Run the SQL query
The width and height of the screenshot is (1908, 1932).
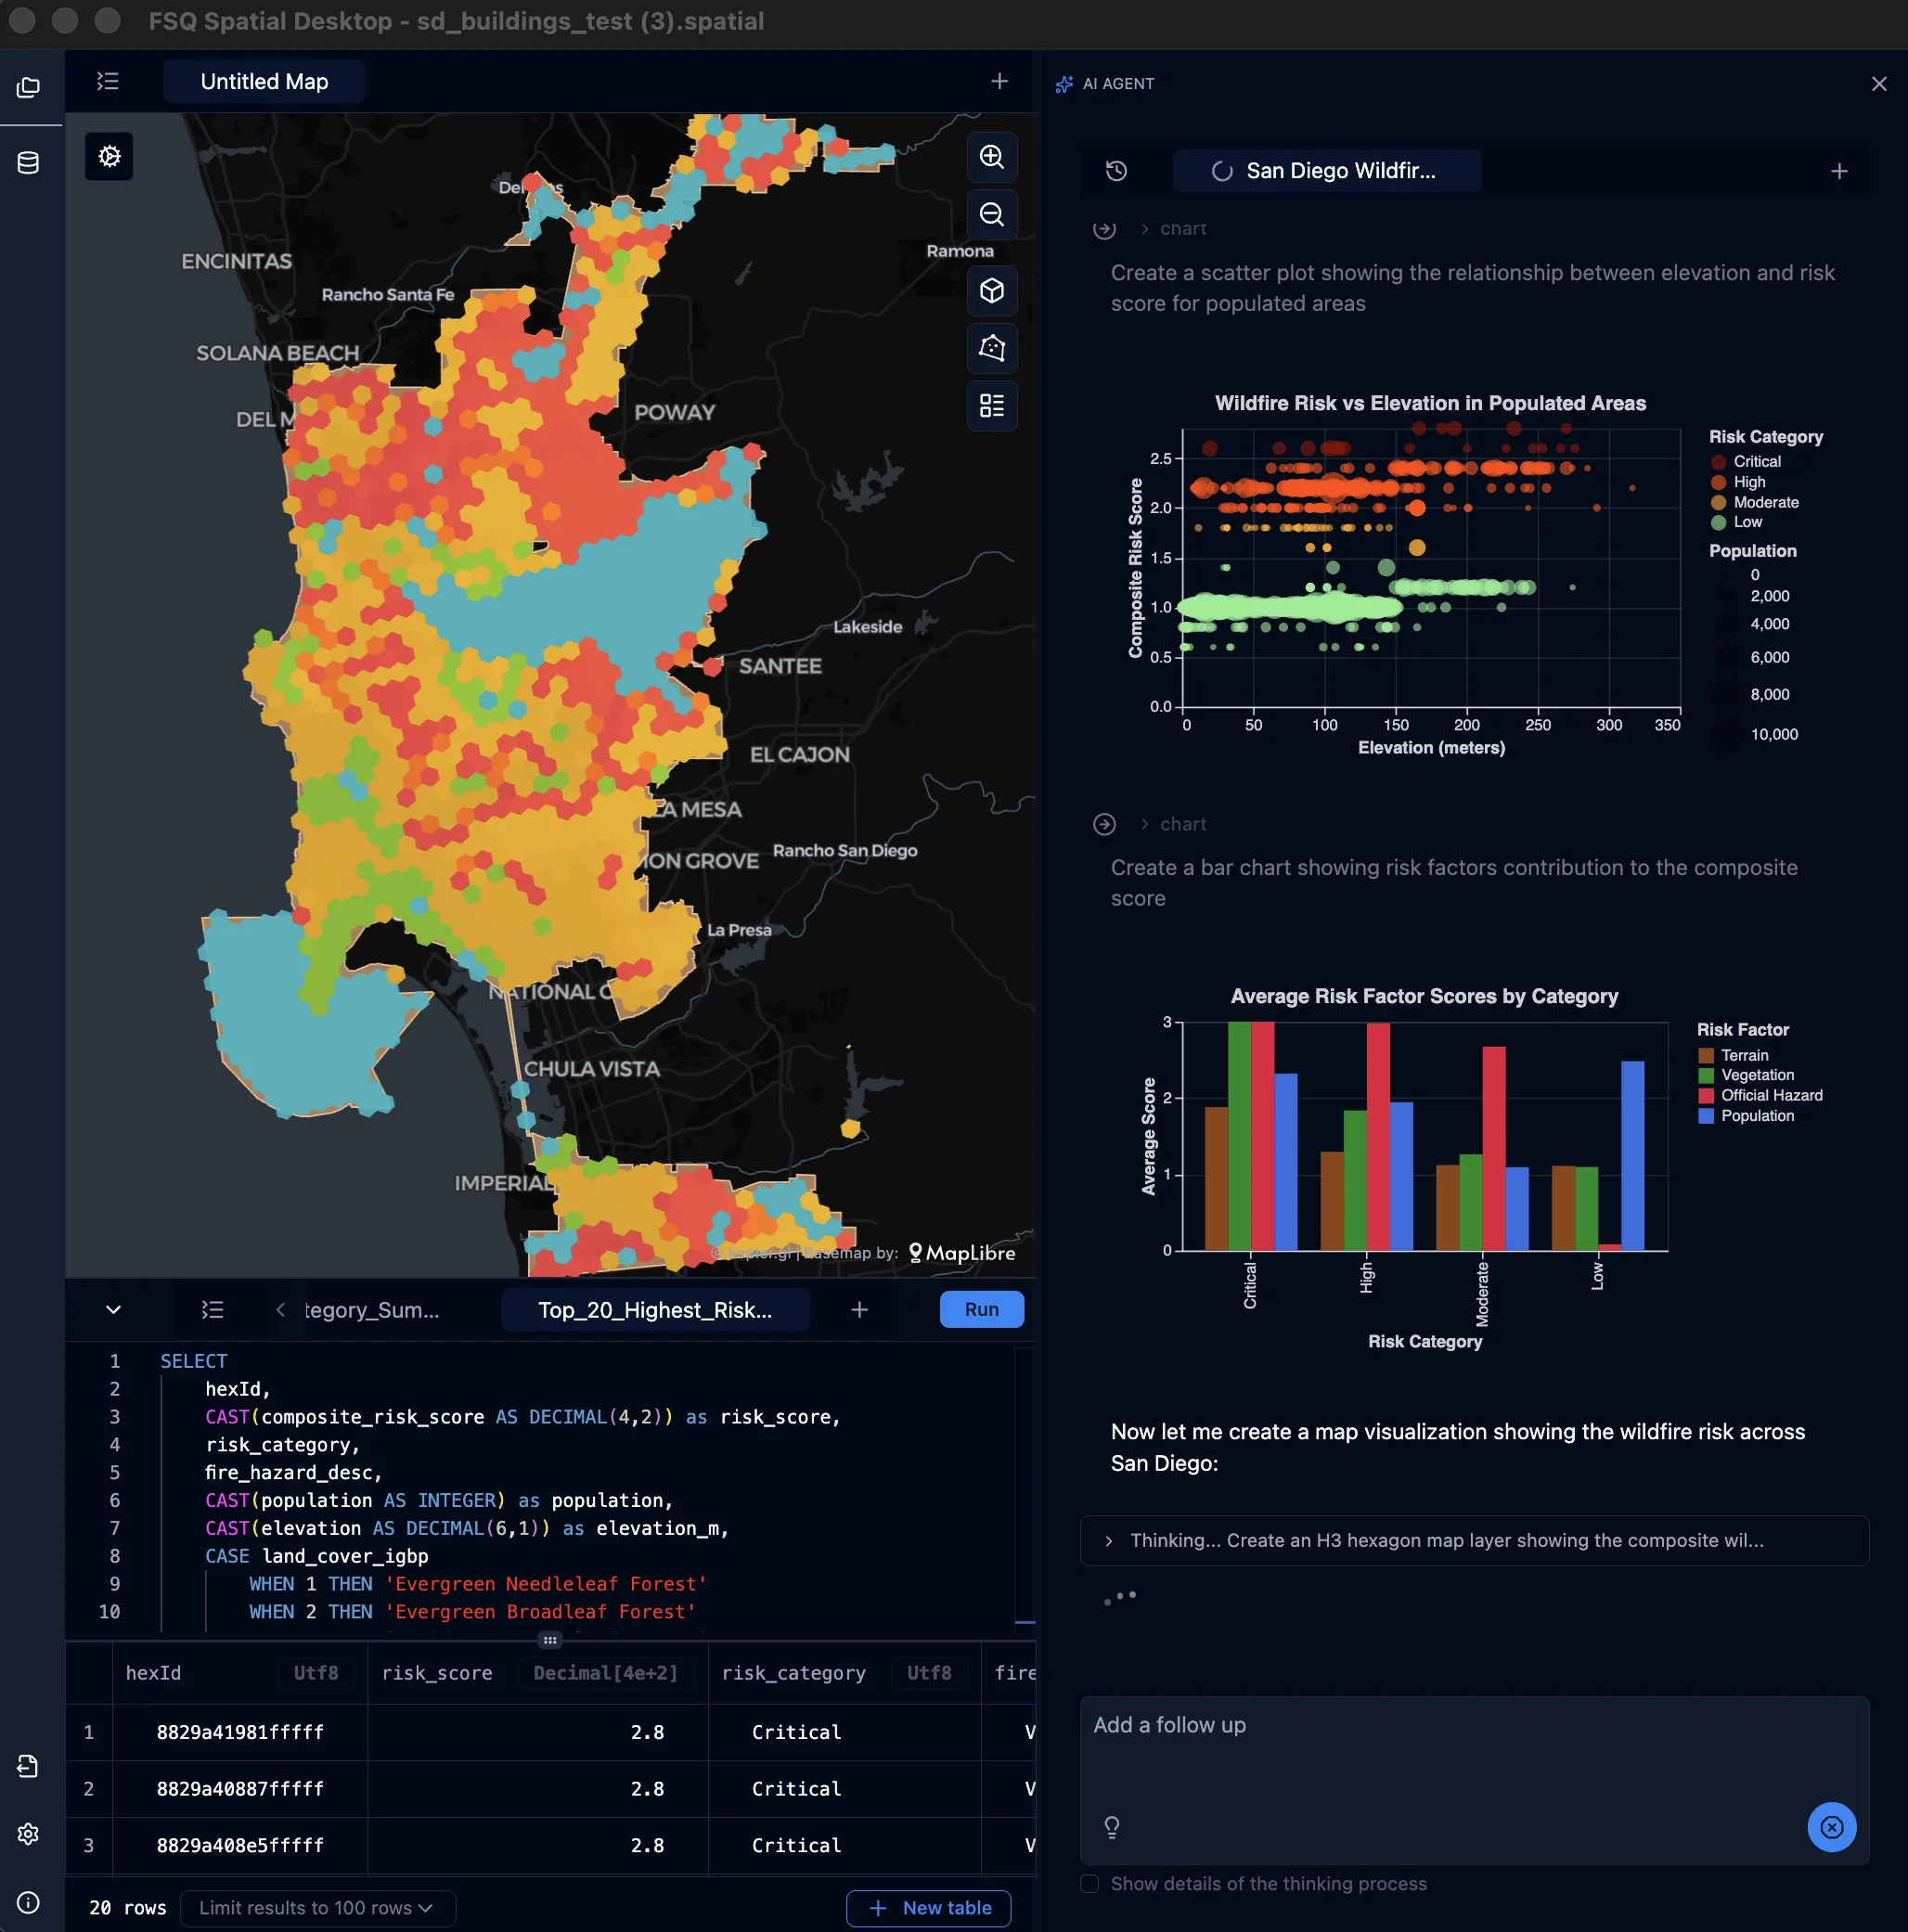981,1309
